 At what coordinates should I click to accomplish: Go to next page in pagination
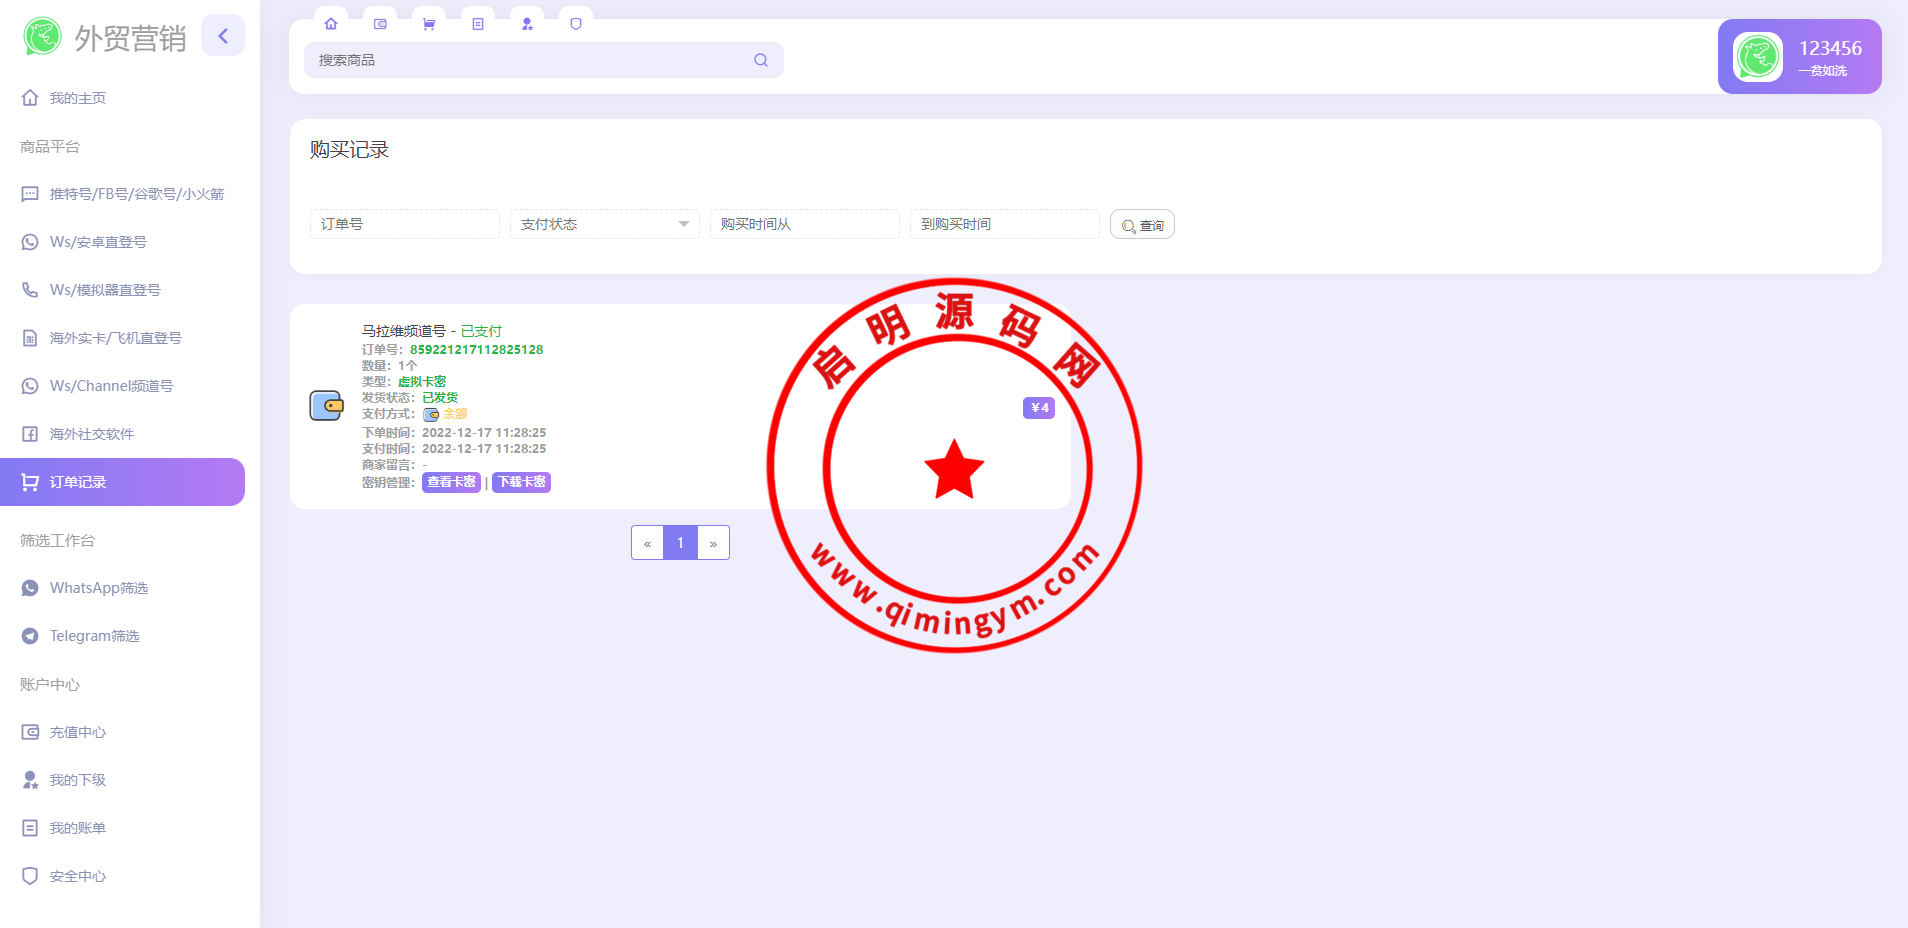pos(713,543)
